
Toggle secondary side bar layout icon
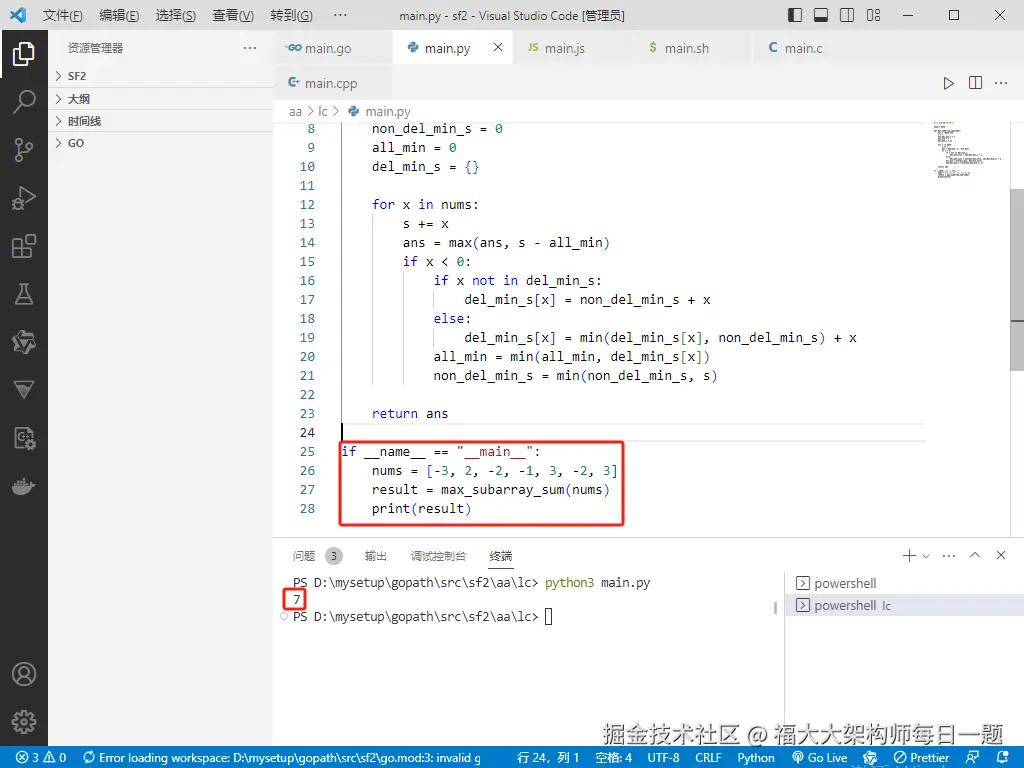click(847, 15)
